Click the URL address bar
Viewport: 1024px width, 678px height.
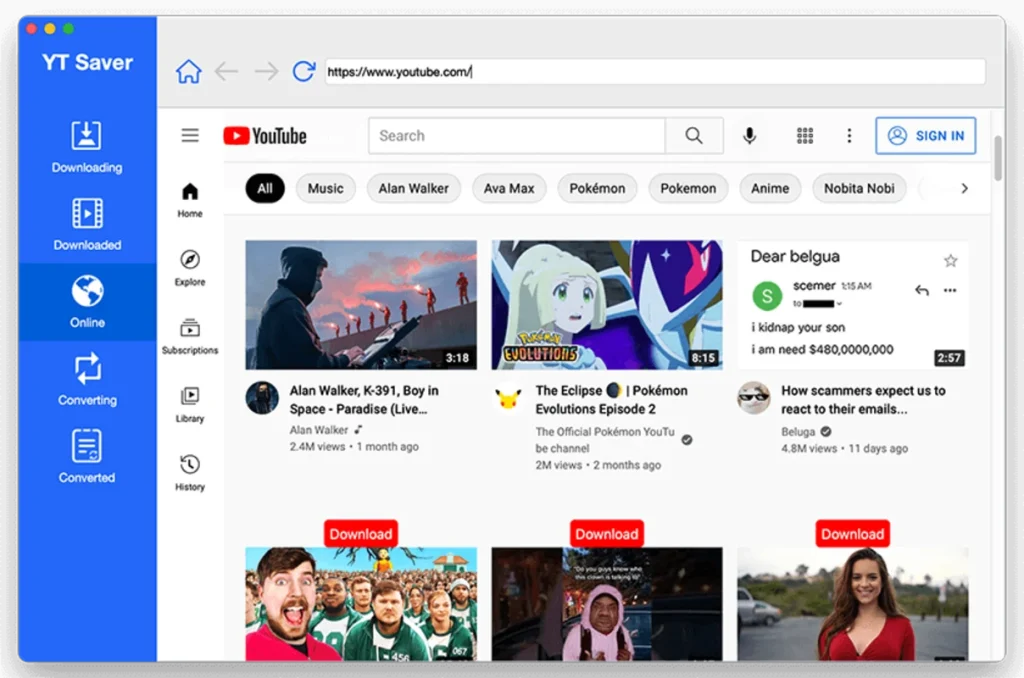coord(650,71)
